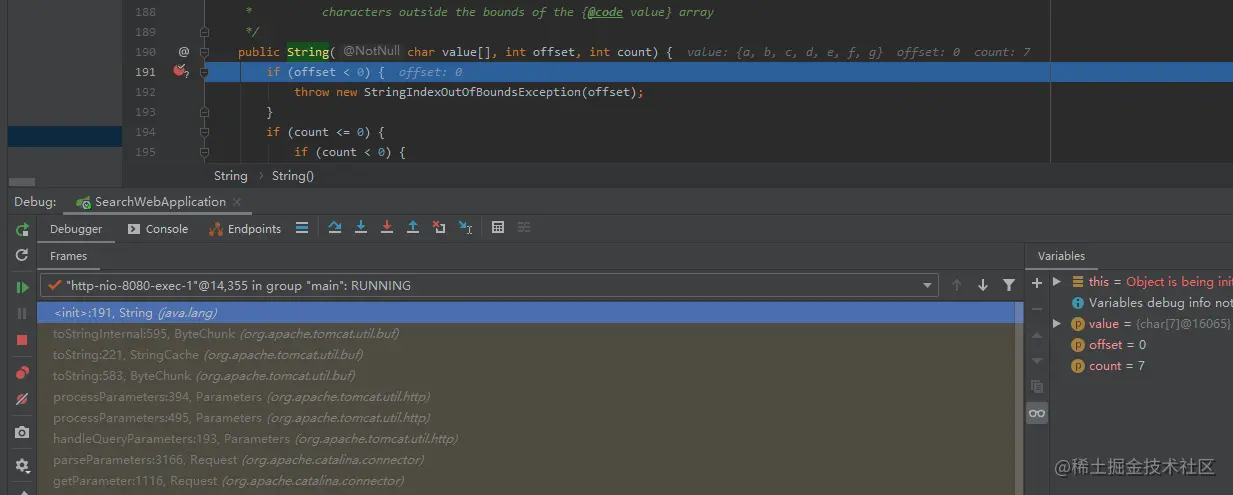Click the @NotNull inlay hint
Image resolution: width=1233 pixels, height=495 pixels.
tap(371, 51)
